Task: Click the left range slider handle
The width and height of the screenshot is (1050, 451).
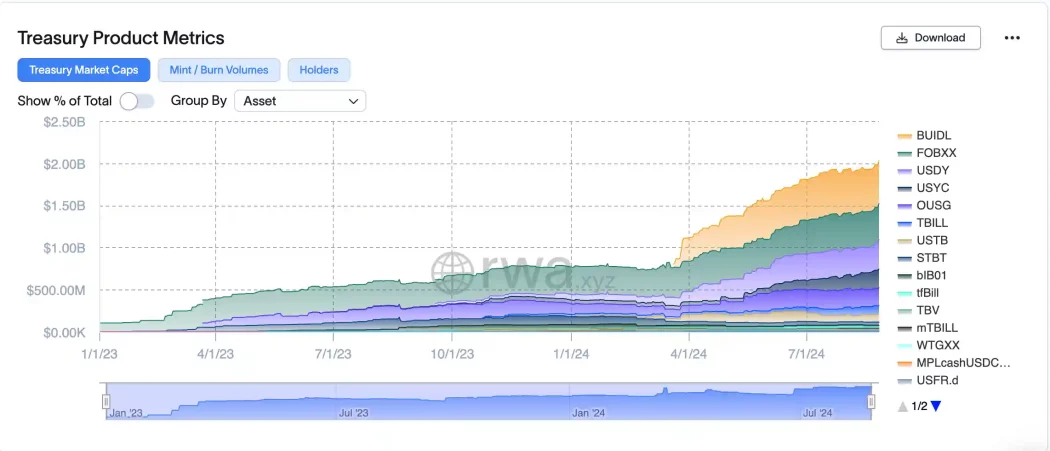Action: click(106, 401)
